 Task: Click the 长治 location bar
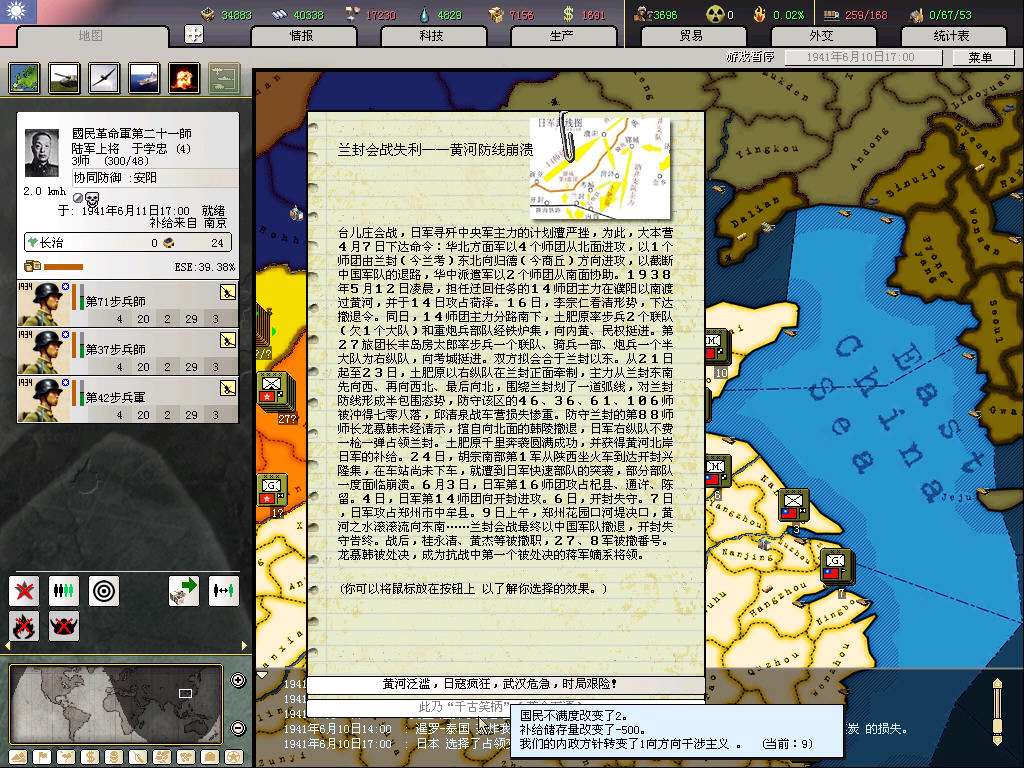pyautogui.click(x=128, y=243)
